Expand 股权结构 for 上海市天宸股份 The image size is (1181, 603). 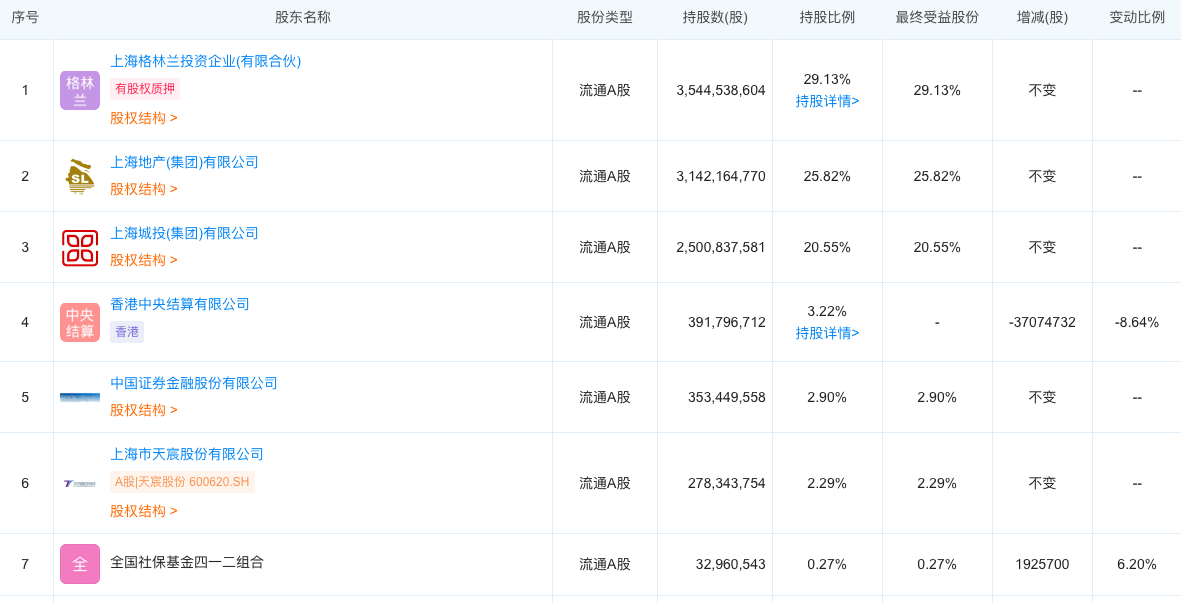click(x=144, y=511)
